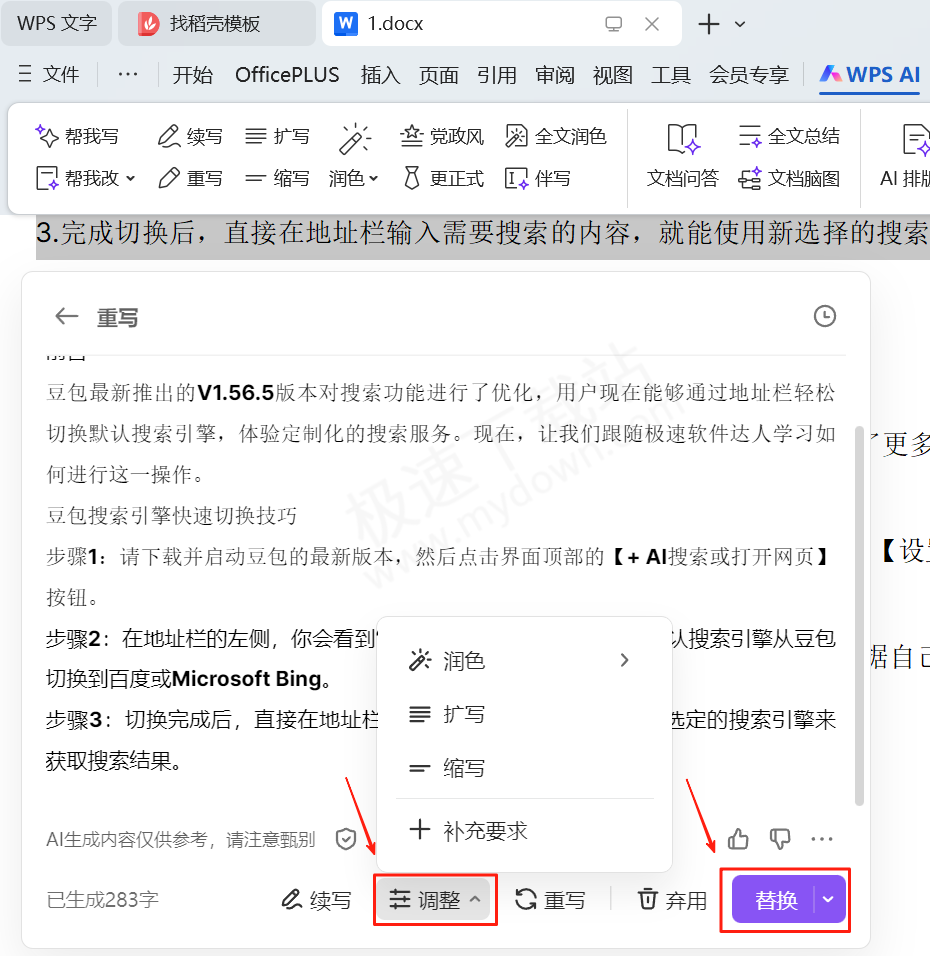930x956 pixels.
Task: Give a thumbs up to the generated text
Action: pyautogui.click(x=738, y=839)
